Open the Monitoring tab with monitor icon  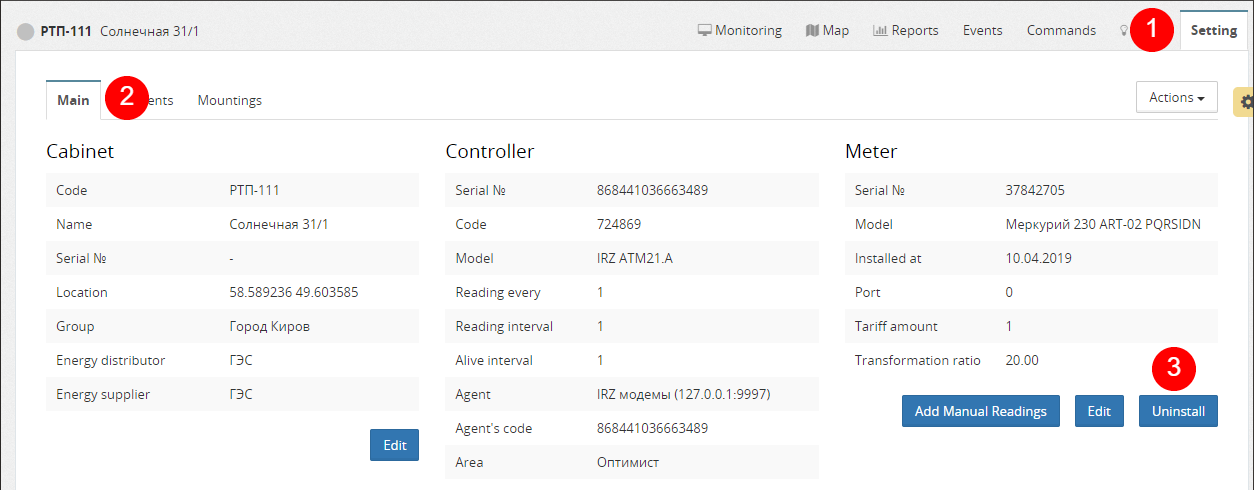pos(739,31)
